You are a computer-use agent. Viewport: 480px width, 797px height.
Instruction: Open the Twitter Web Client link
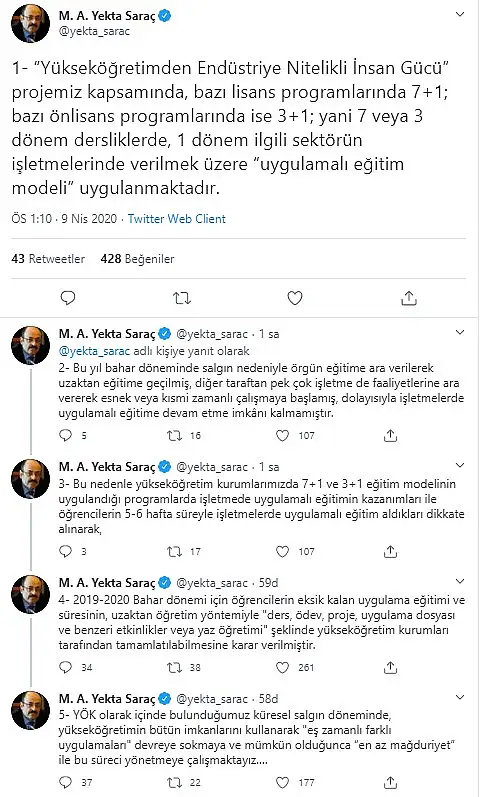tap(176, 219)
